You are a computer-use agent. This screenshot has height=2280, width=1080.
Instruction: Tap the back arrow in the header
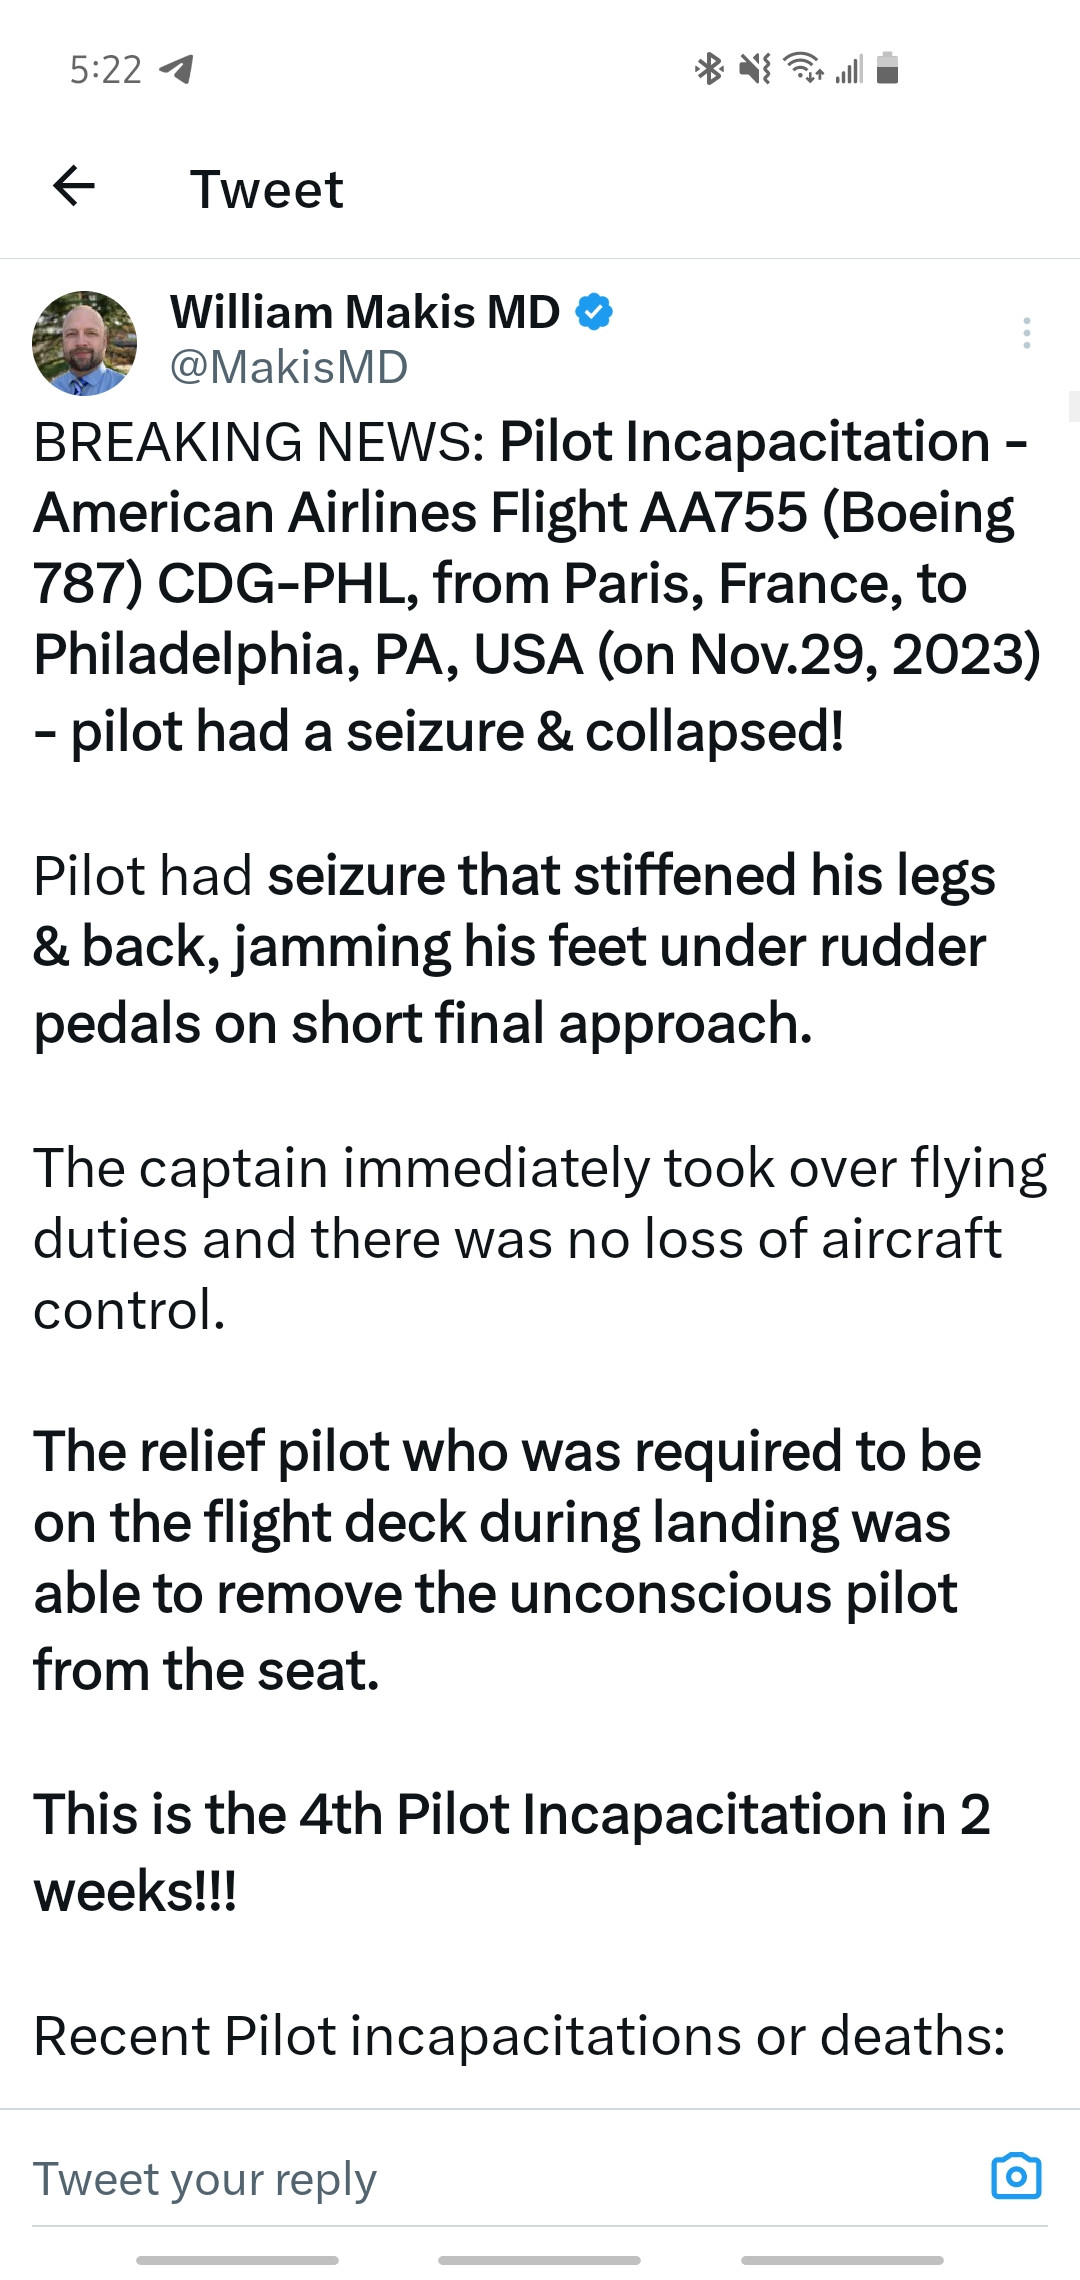pyautogui.click(x=74, y=186)
